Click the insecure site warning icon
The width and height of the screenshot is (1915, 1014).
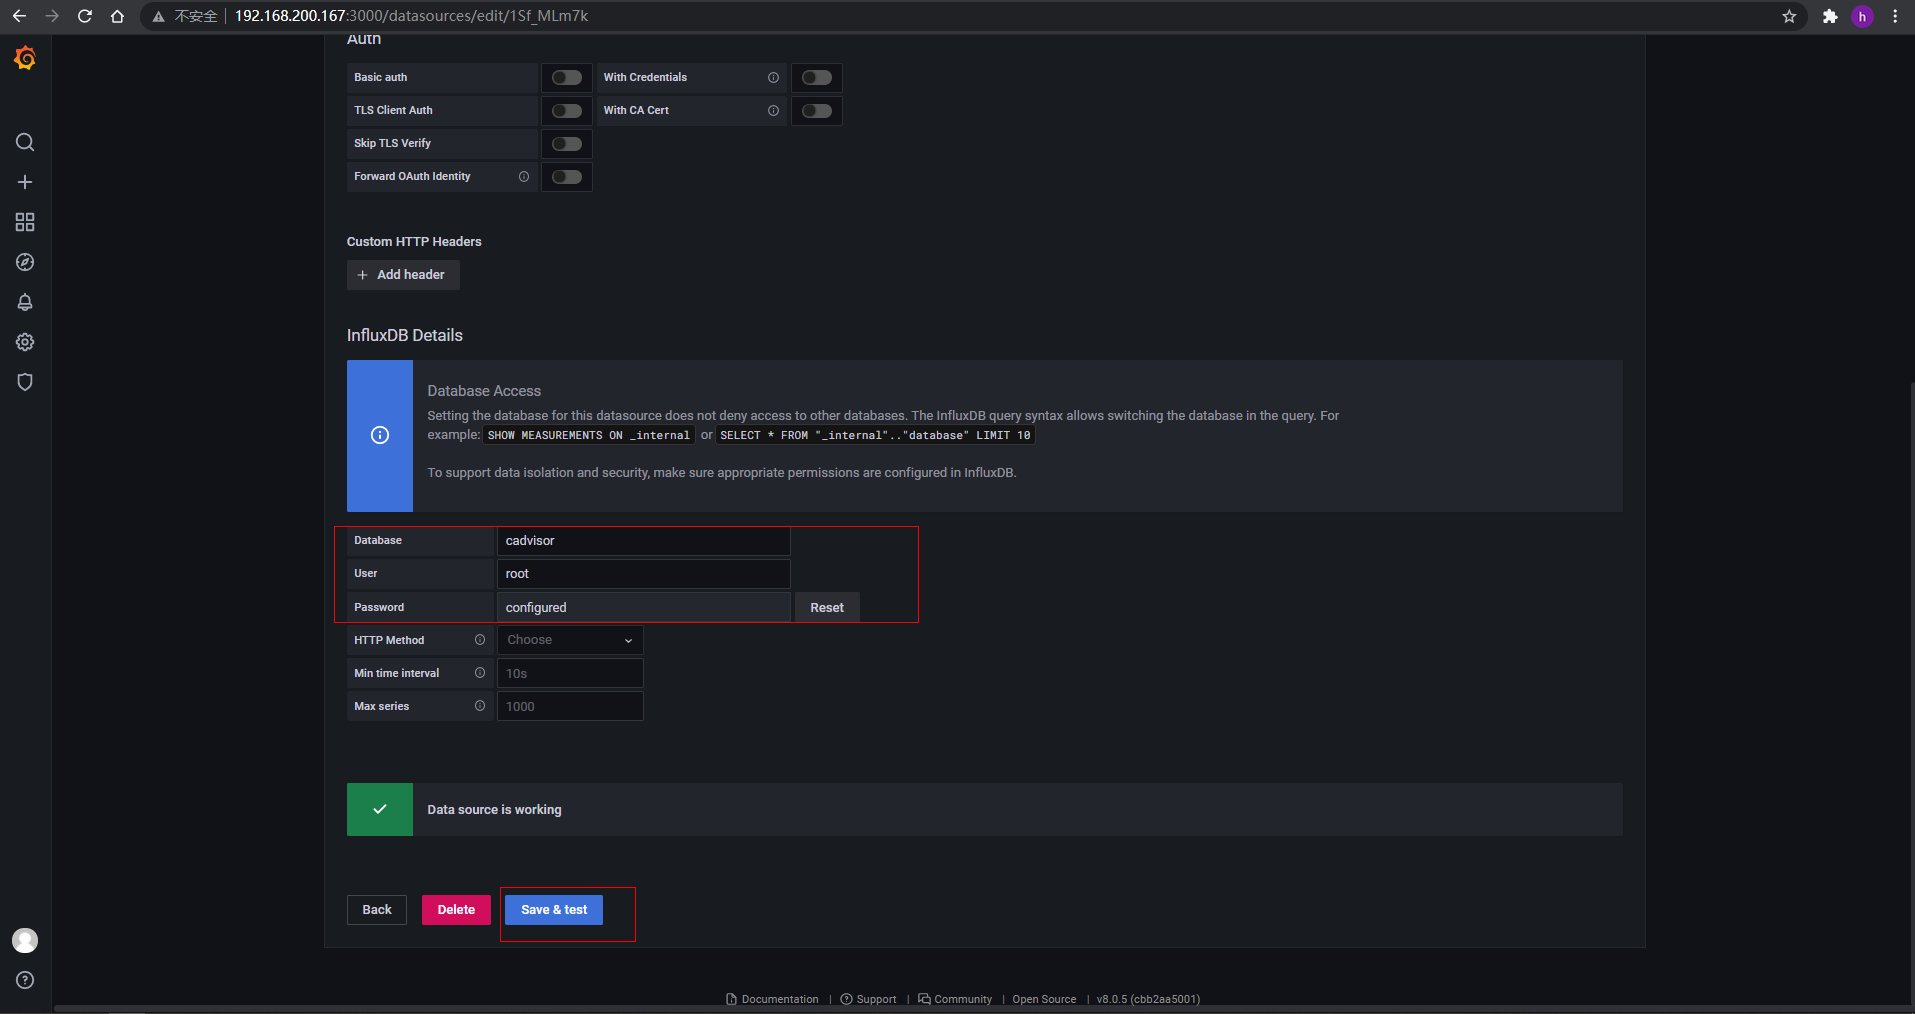(x=158, y=16)
